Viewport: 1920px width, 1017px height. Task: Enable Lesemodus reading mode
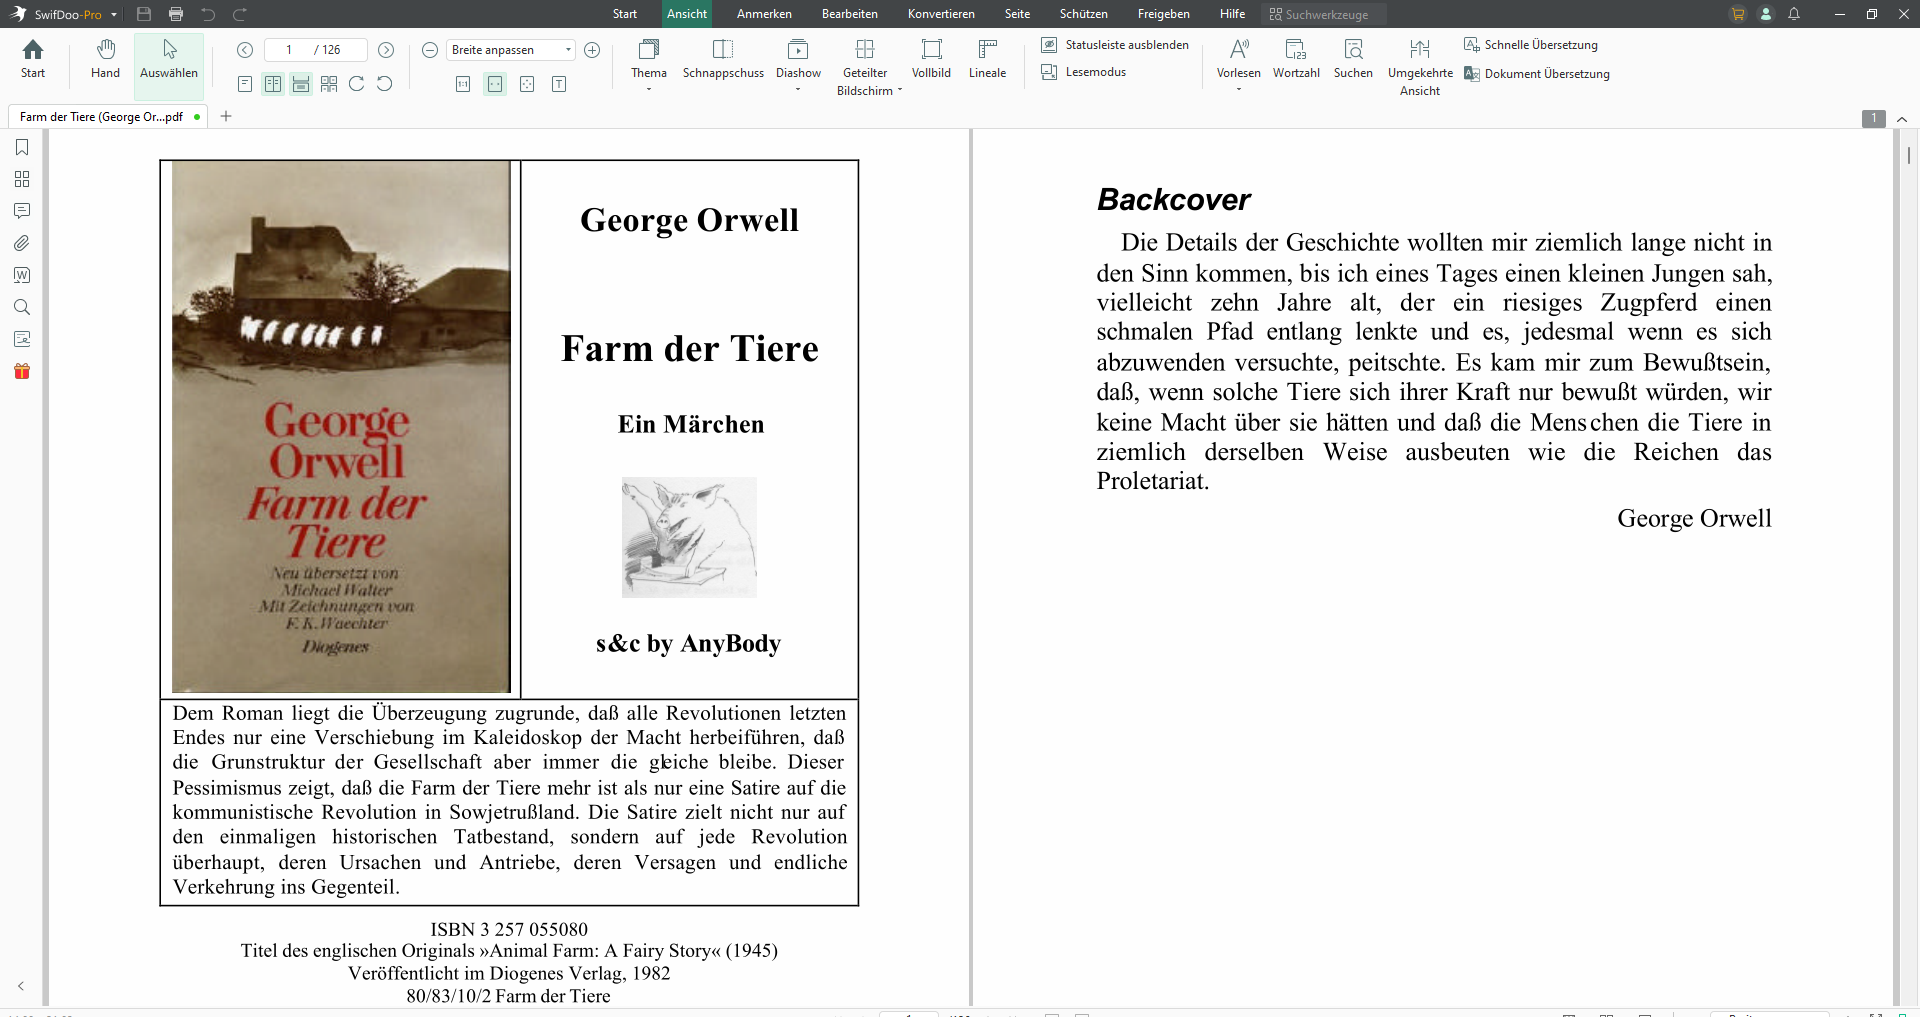tap(1084, 72)
